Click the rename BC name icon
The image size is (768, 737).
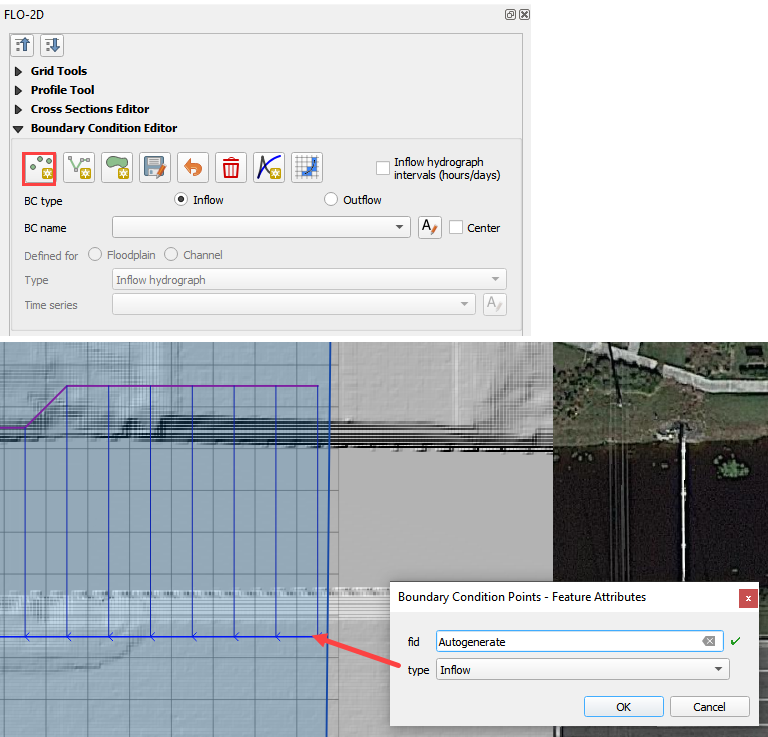tap(430, 227)
